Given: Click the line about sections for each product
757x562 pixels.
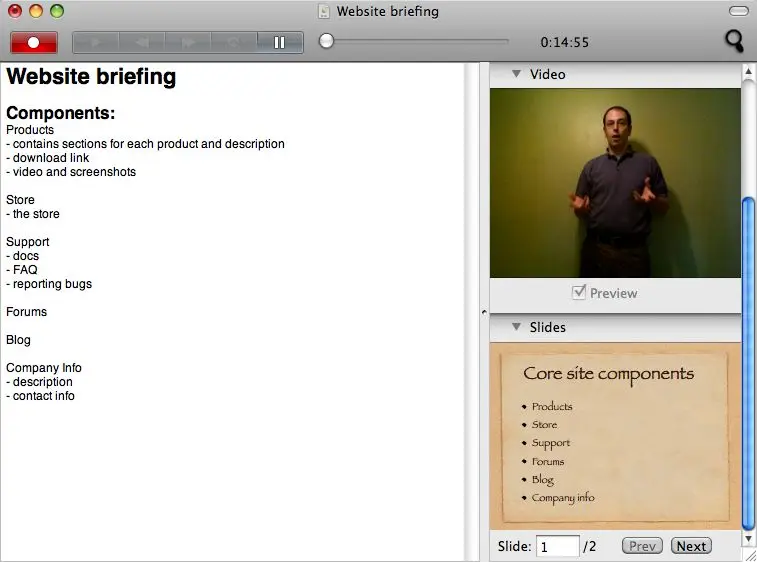Looking at the screenshot, I should point(145,144).
